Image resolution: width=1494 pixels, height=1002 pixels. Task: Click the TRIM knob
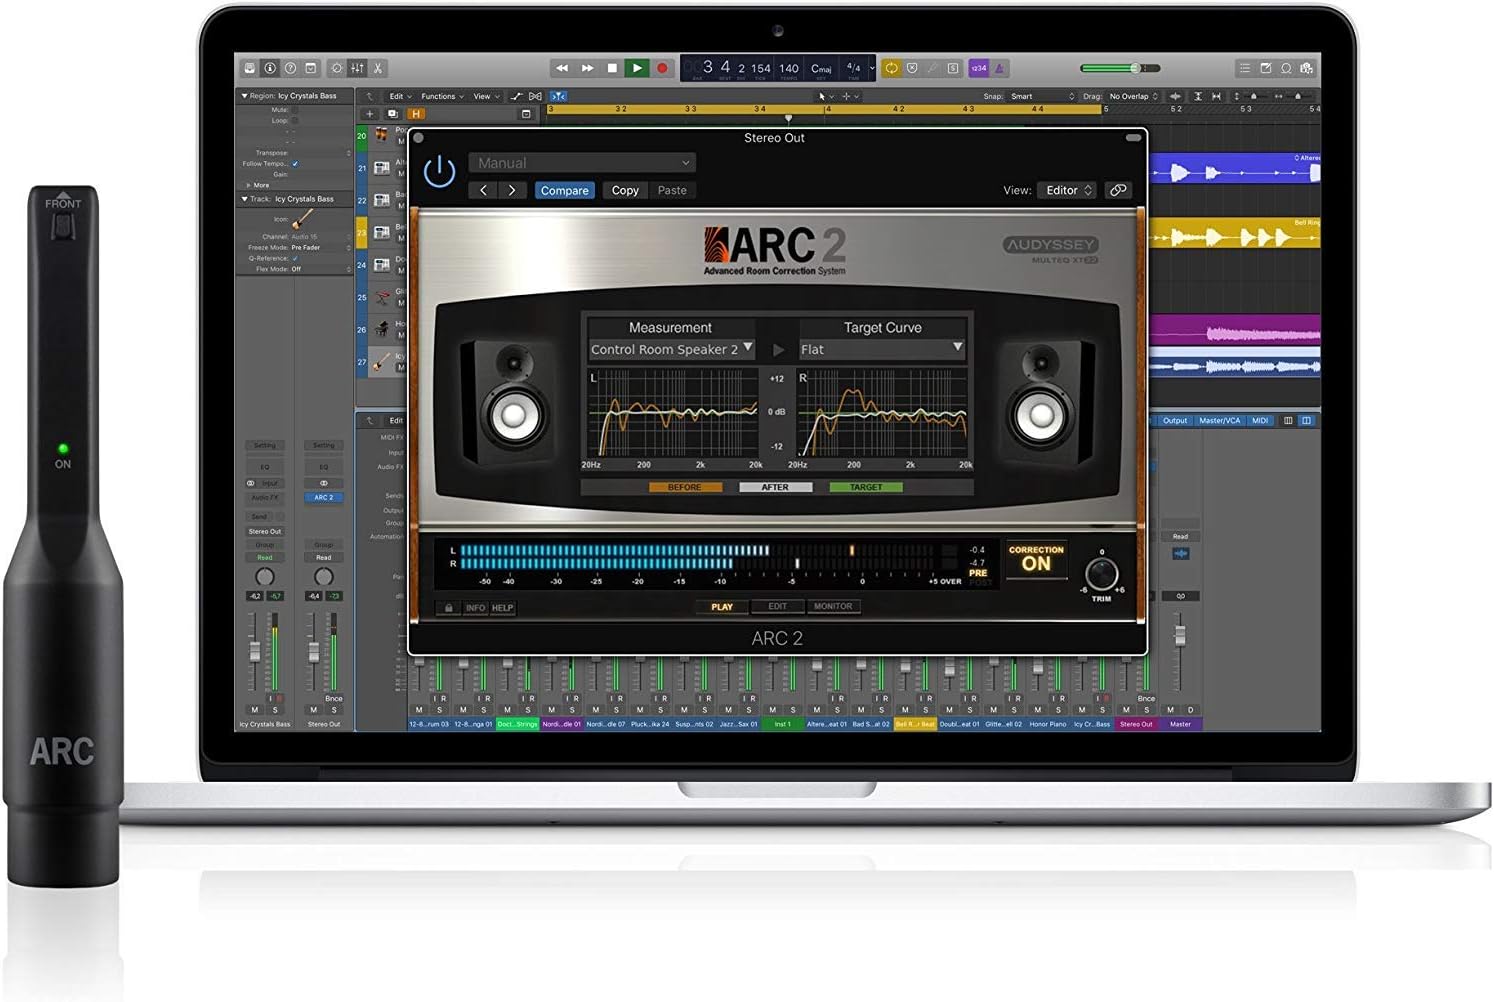(1101, 574)
